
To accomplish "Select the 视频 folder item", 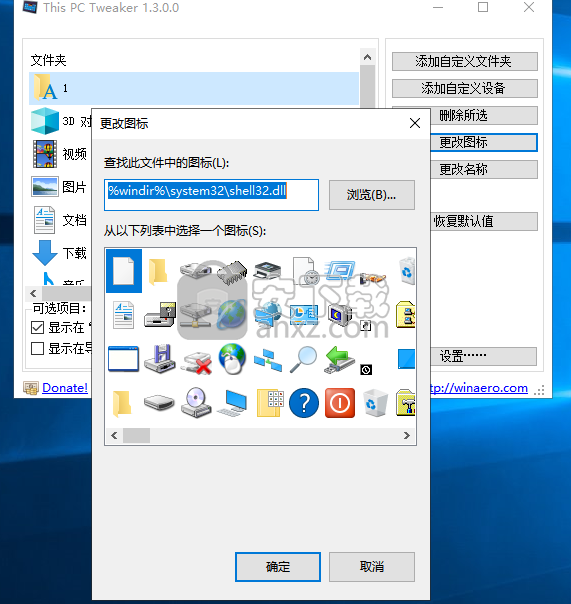I will click(x=60, y=154).
